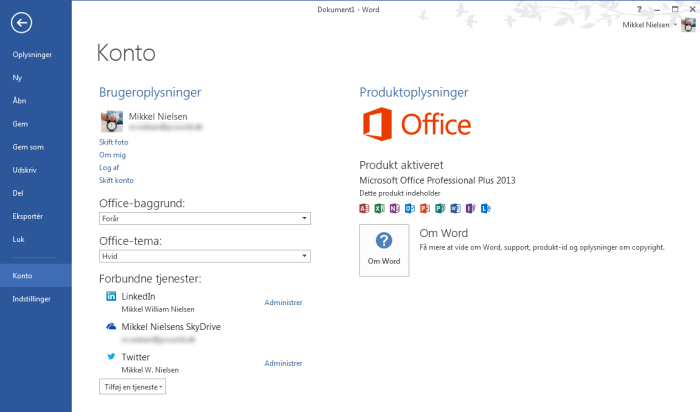Select the Konto sidebar item

(x=36, y=275)
